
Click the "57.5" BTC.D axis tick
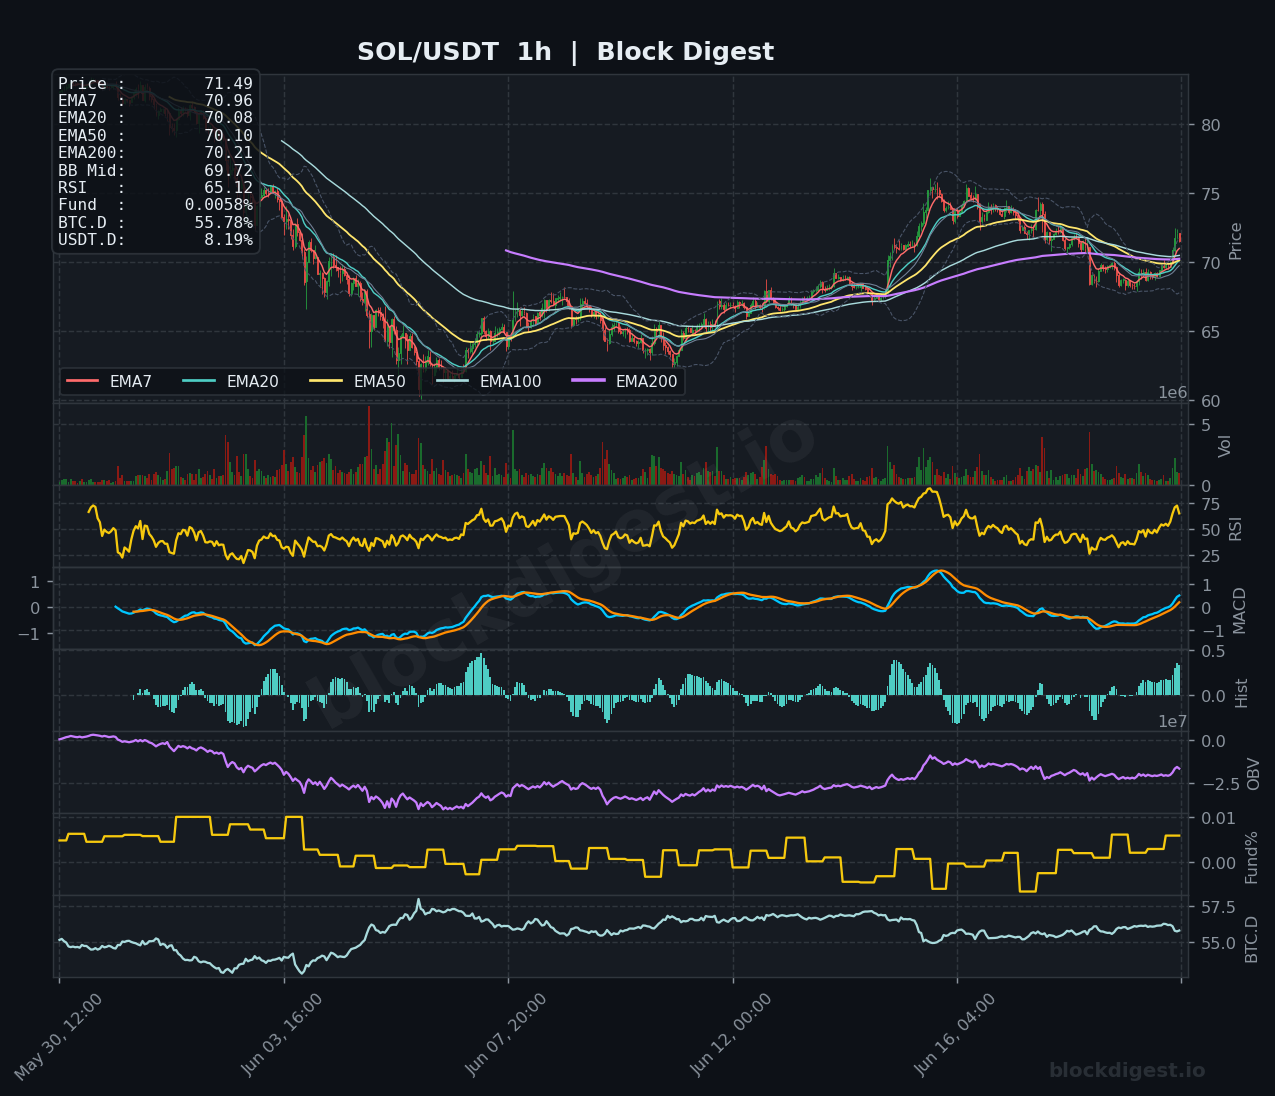[x=1217, y=908]
